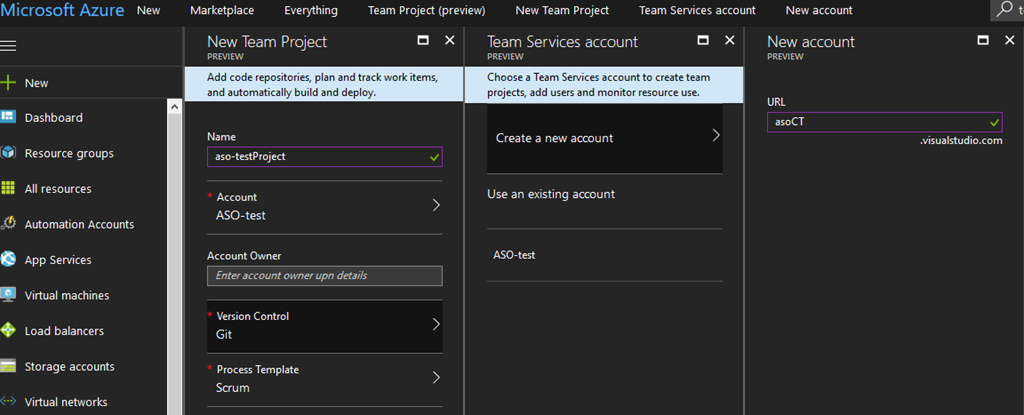Screen dimensions: 1024x415
Task: Toggle the hamburger menu to collapse sidebar
Action: (9, 46)
